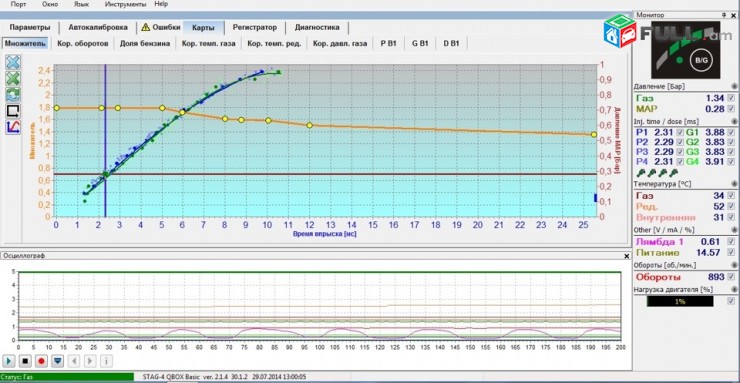Image resolution: width=740 pixels, height=383 pixels.
Task: Collapse the Нагрузка двигателя [%] section
Action: tap(733, 289)
